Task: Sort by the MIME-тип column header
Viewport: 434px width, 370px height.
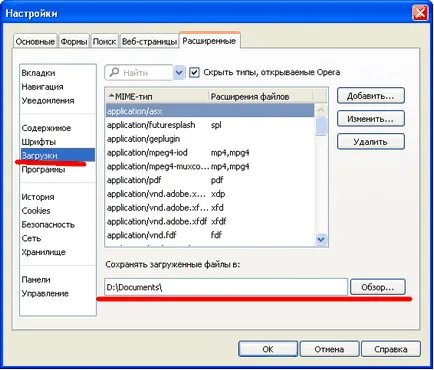Action: tap(157, 96)
